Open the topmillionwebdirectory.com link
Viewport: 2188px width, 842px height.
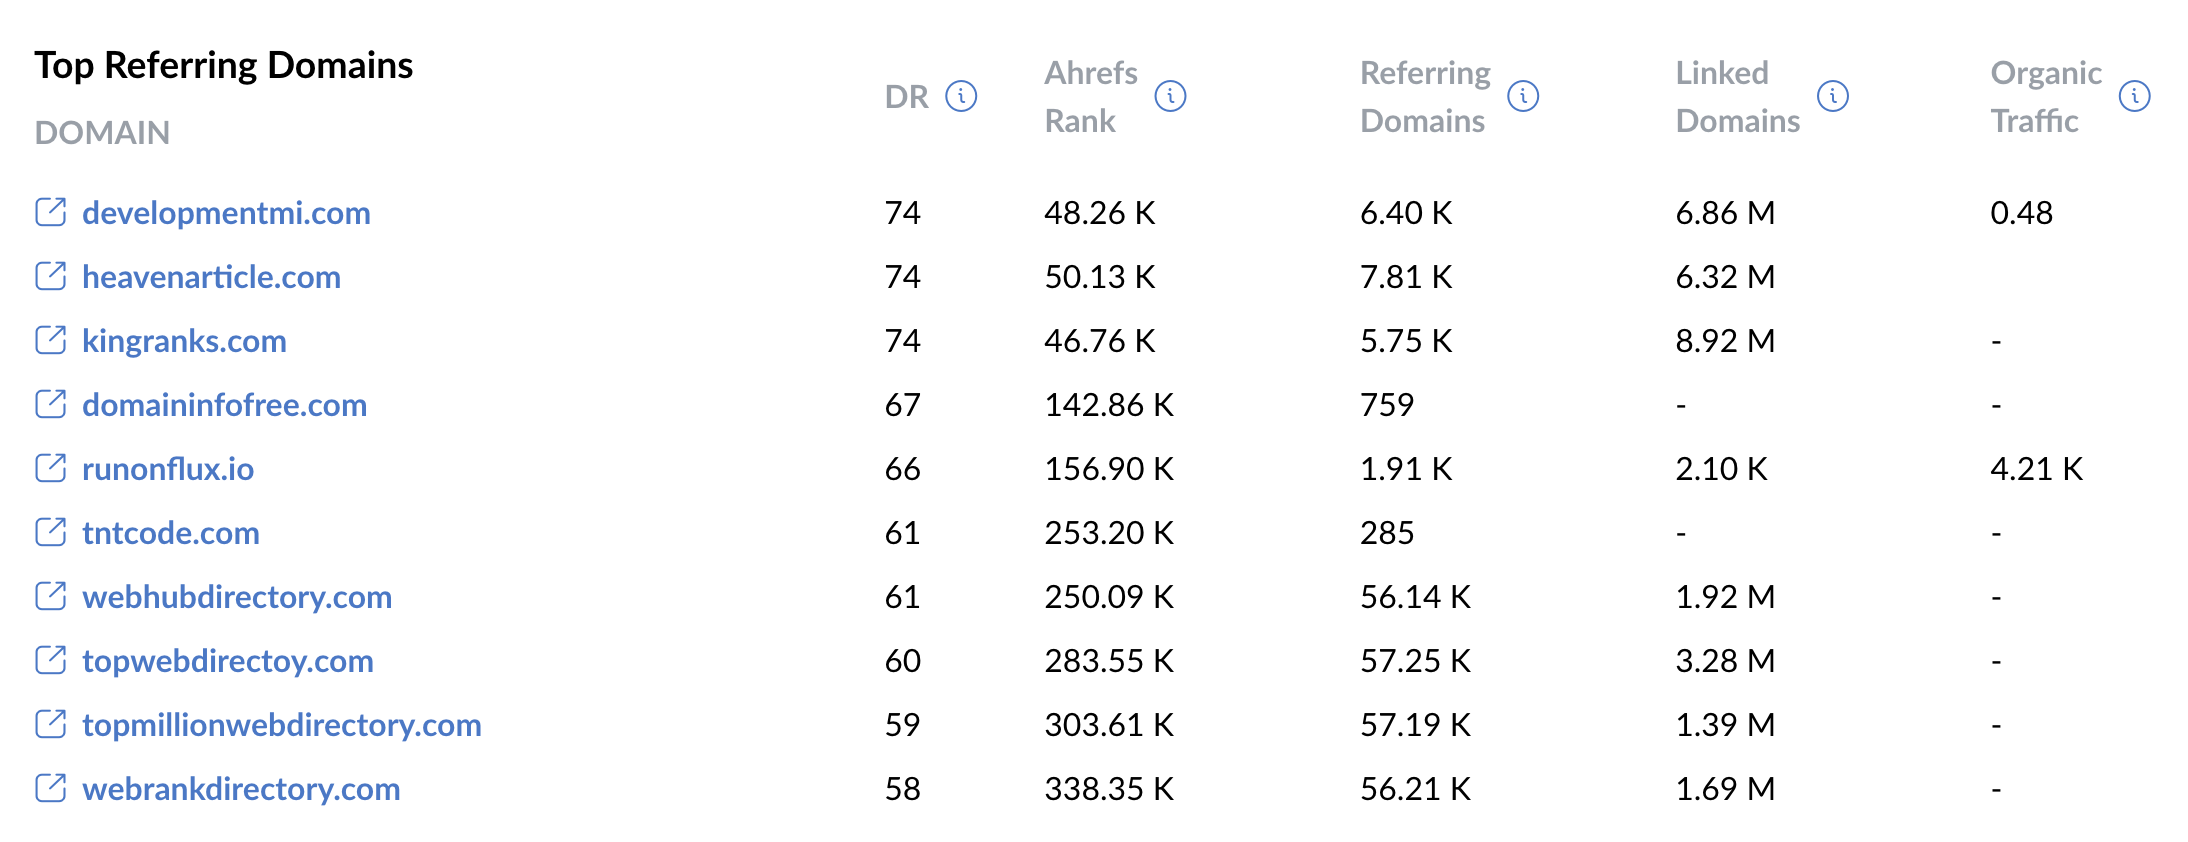[282, 725]
